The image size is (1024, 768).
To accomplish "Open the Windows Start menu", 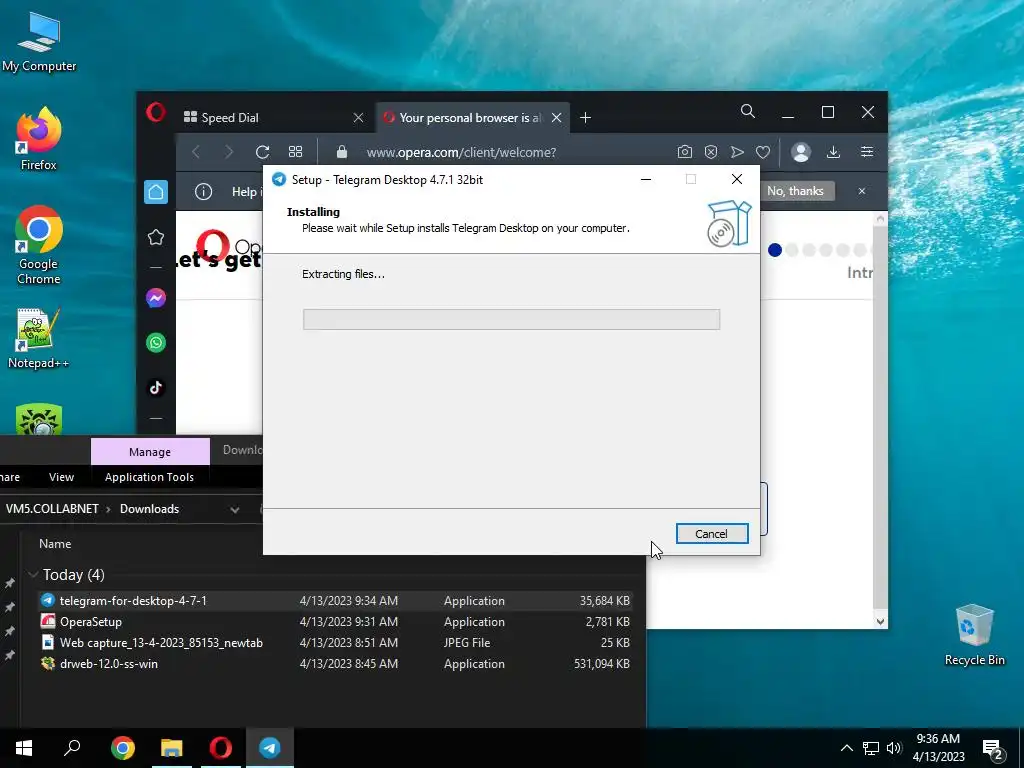I will point(24,748).
